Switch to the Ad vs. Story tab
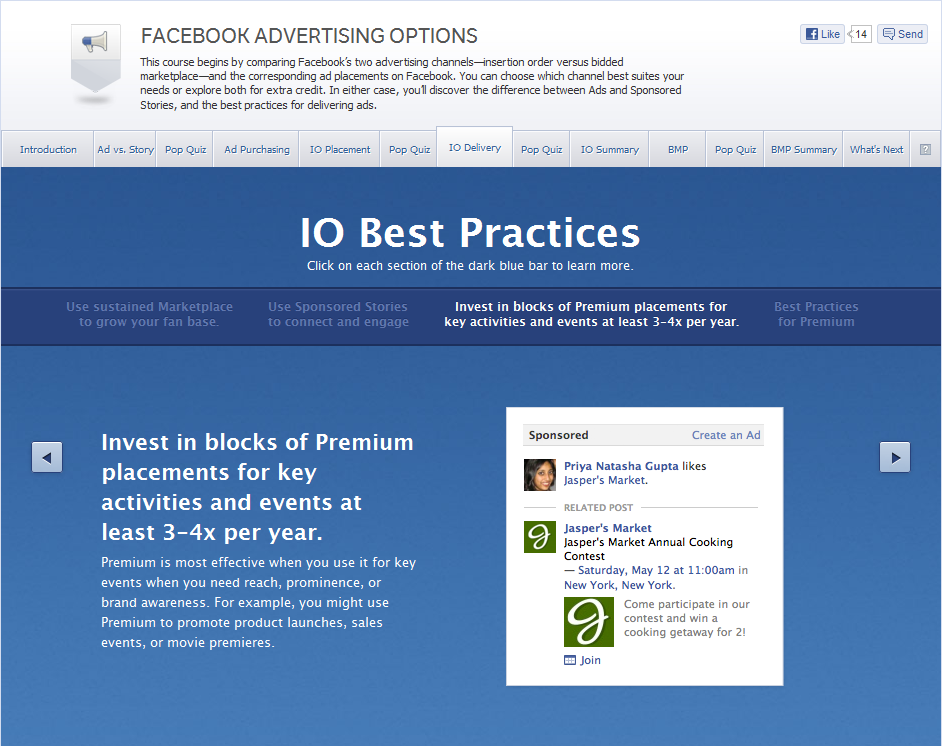 [125, 150]
